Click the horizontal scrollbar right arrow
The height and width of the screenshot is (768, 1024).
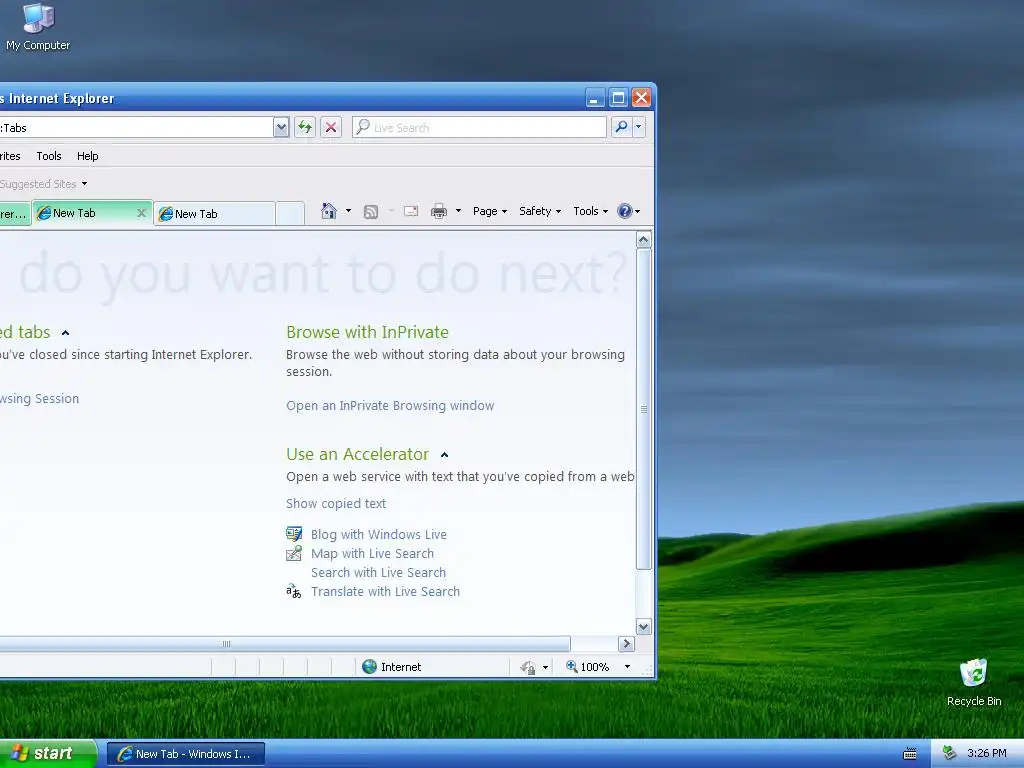(x=626, y=644)
